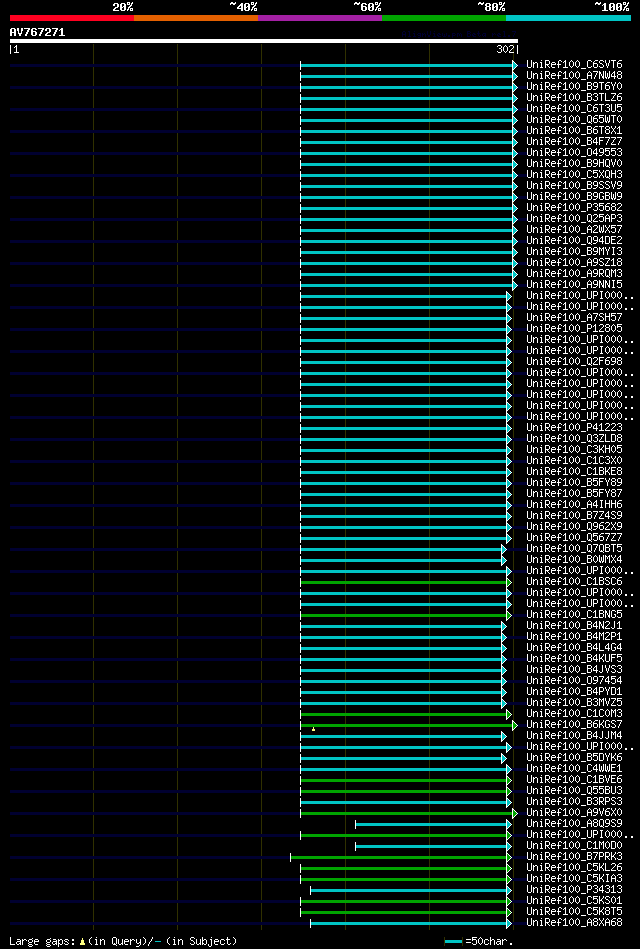Click the purple ~60% identity legend bar
640x949 pixels.
320,18
